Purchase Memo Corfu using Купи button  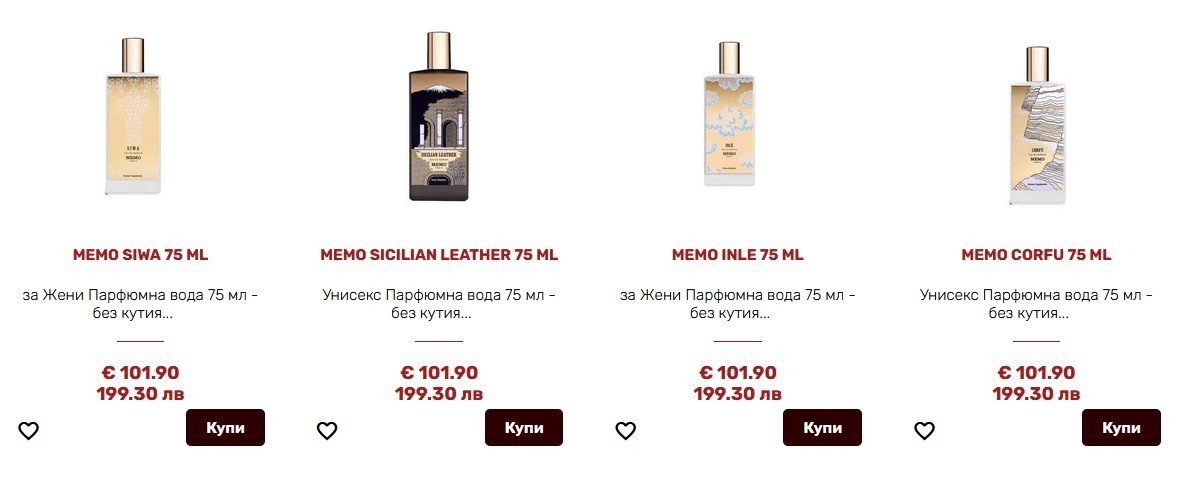[x=1121, y=428]
